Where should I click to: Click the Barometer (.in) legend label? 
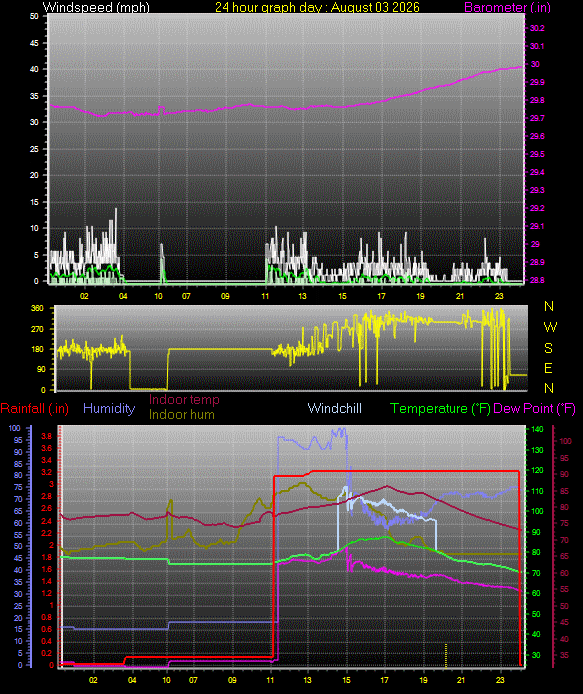pyautogui.click(x=507, y=8)
